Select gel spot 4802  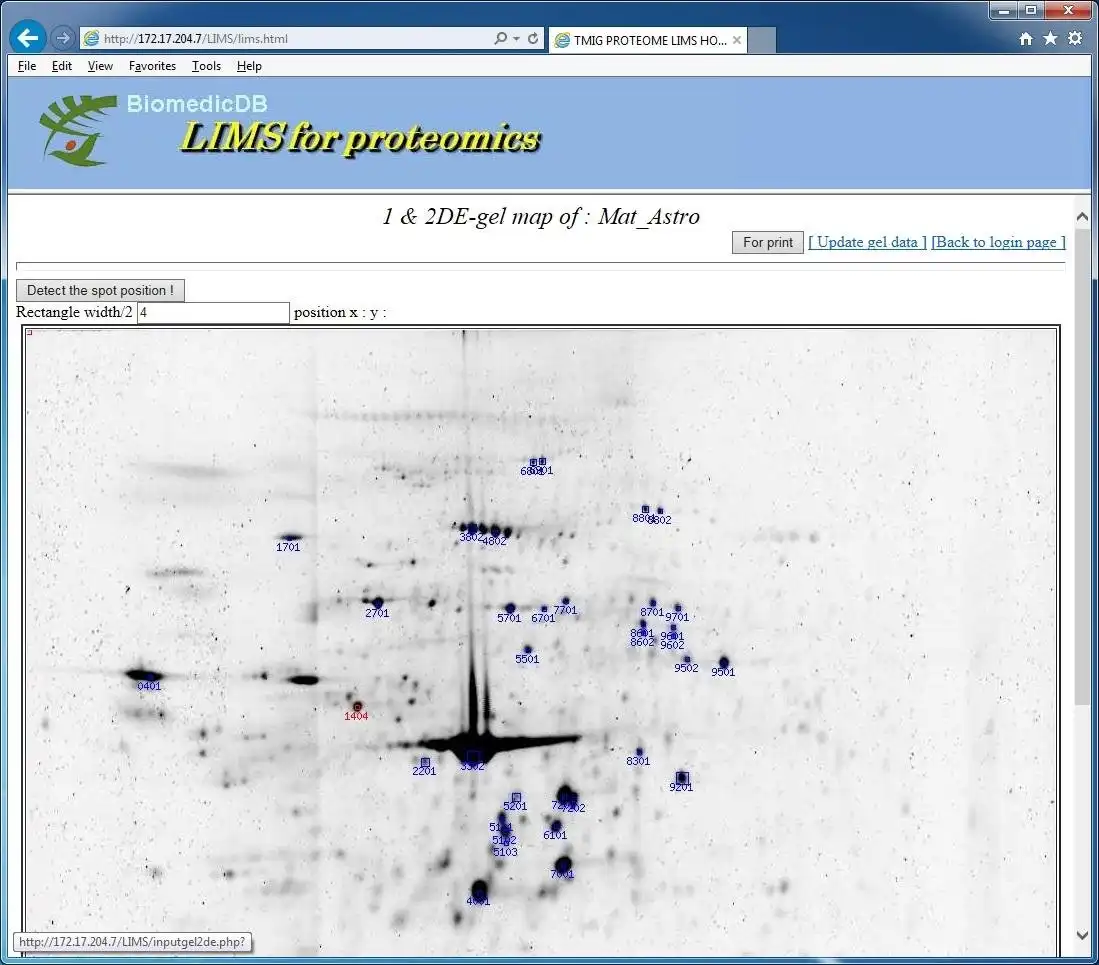click(x=495, y=532)
